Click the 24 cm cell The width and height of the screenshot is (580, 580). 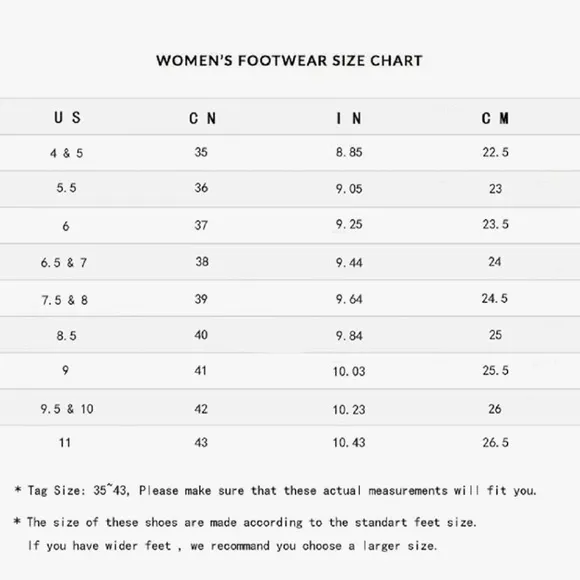tap(495, 262)
